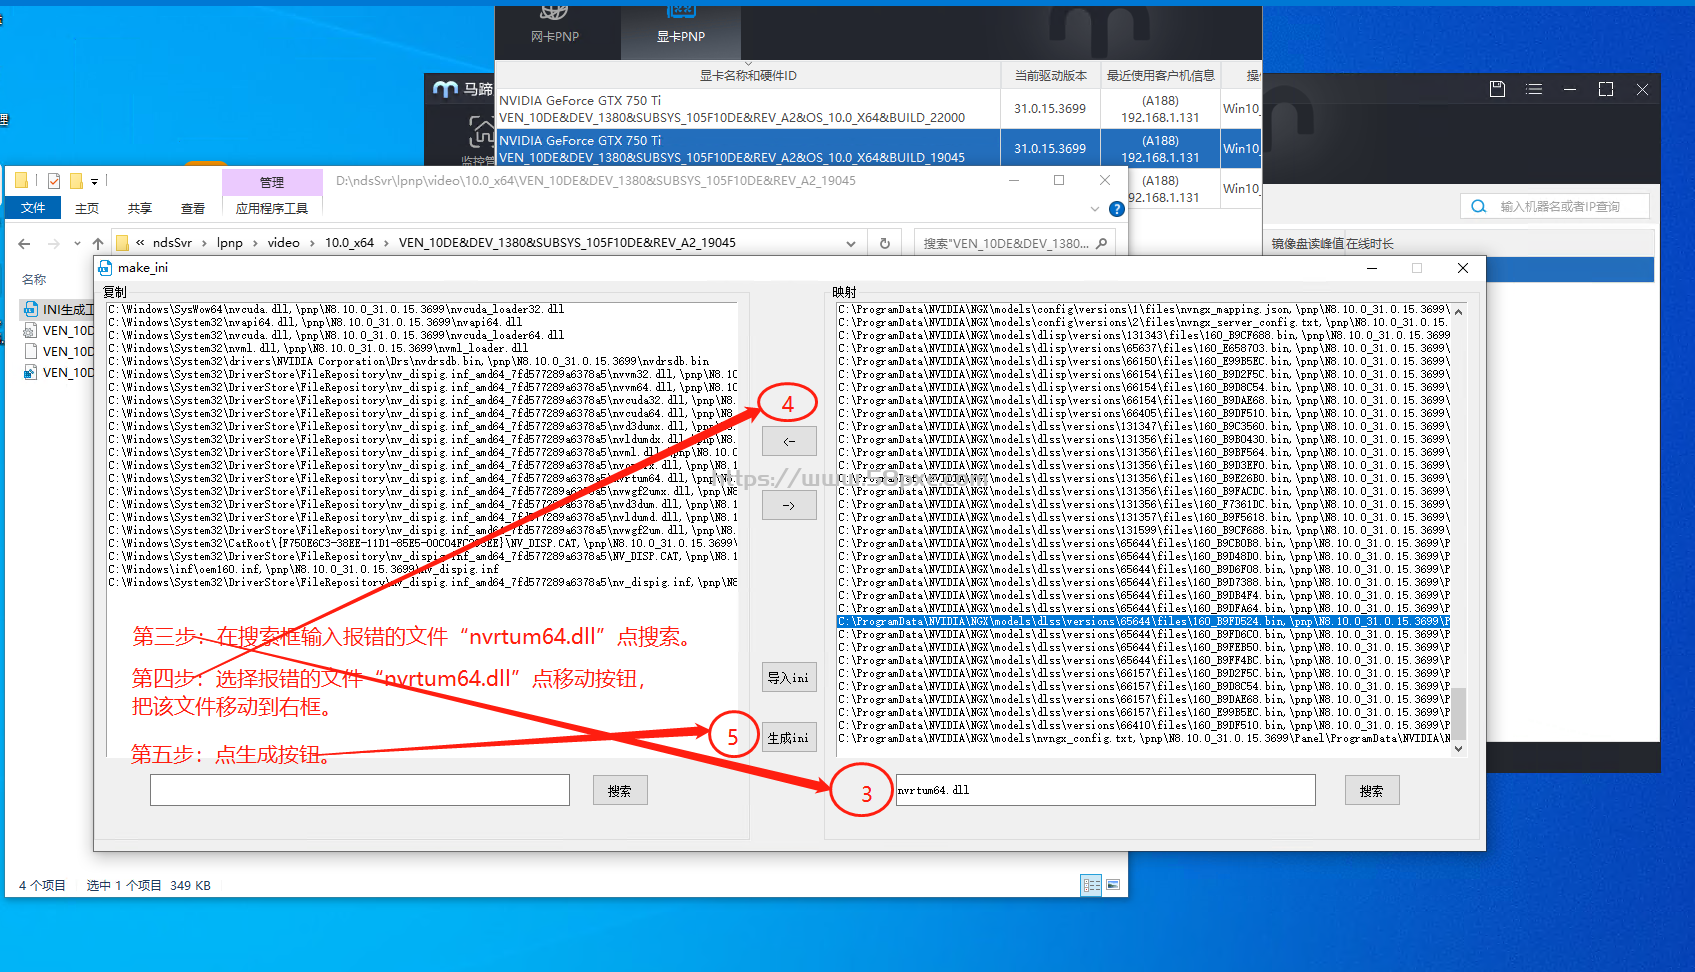Click the Explorer forward arrow
This screenshot has height=972, width=1695.
coord(53,243)
